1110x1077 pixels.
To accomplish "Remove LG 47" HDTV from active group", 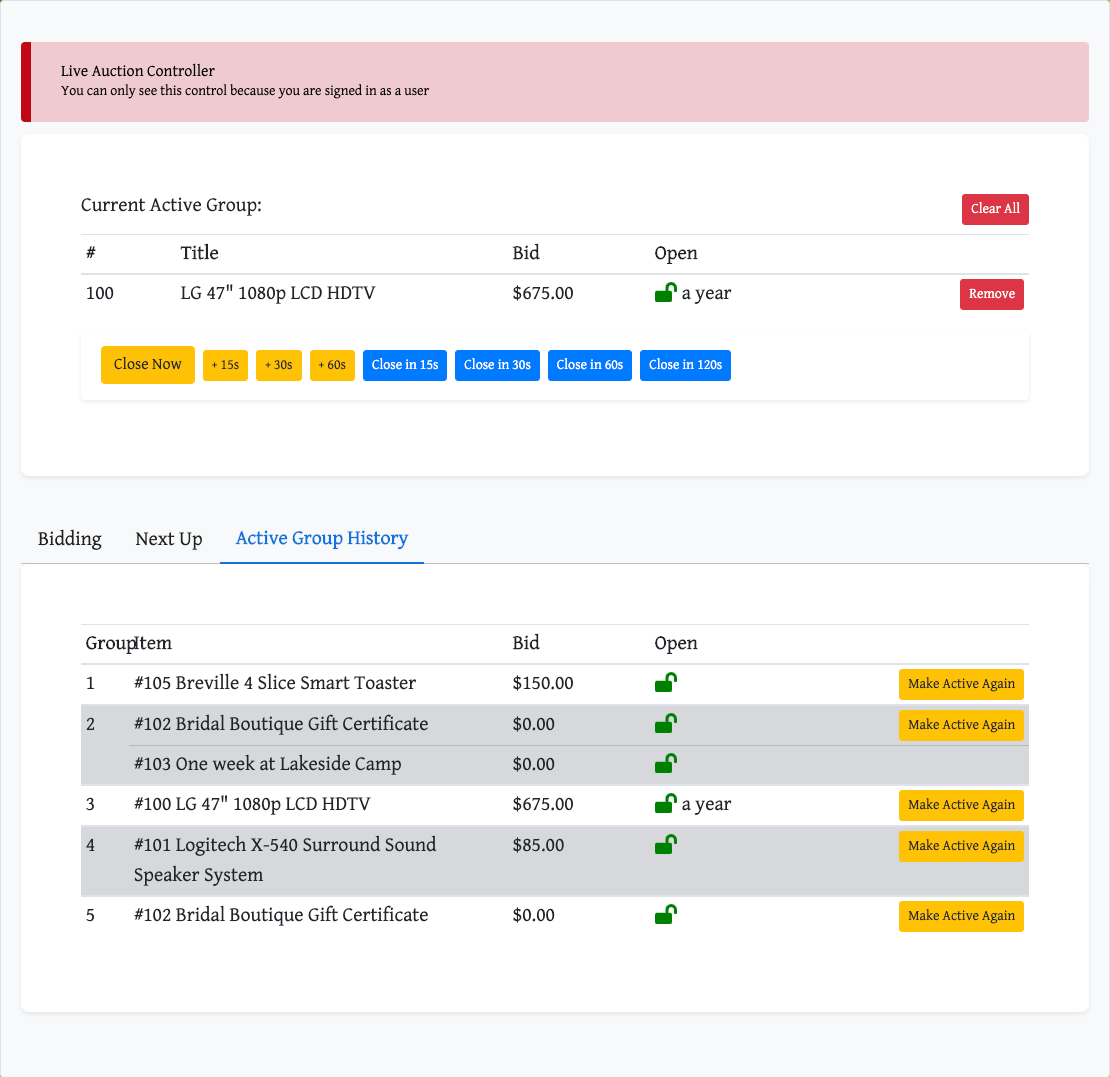I will [x=991, y=294].
